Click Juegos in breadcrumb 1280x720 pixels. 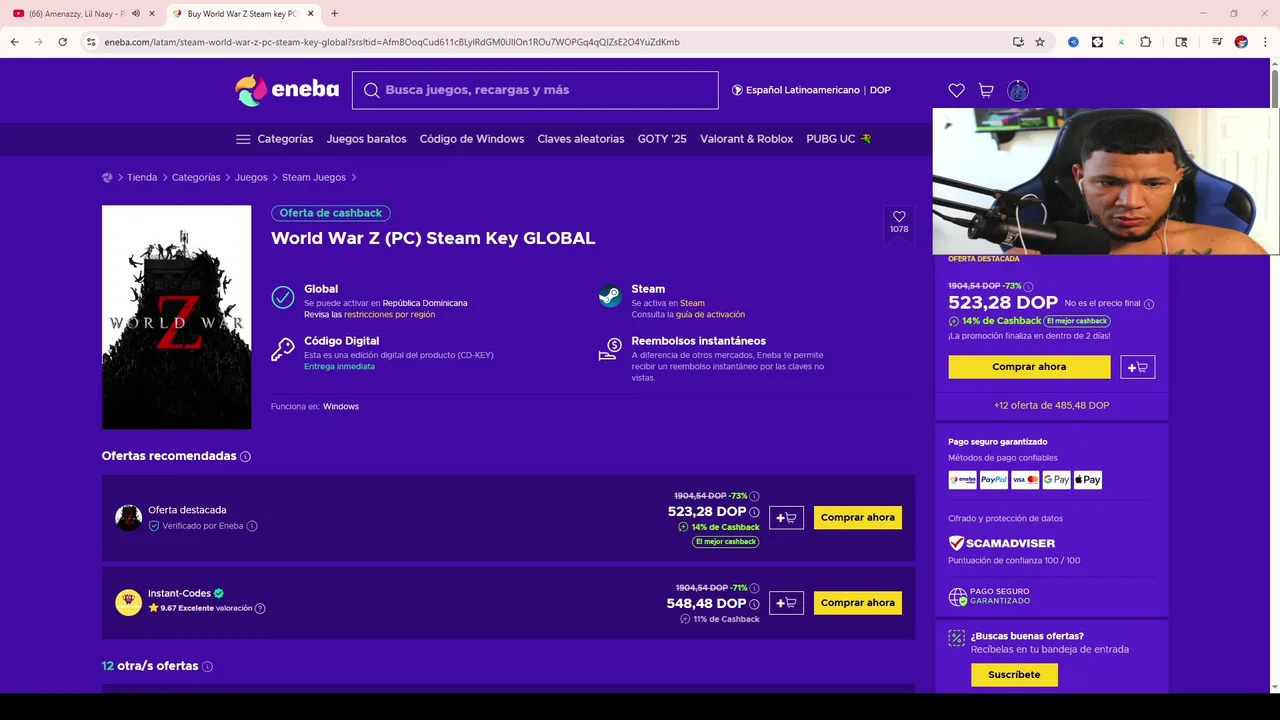[251, 177]
